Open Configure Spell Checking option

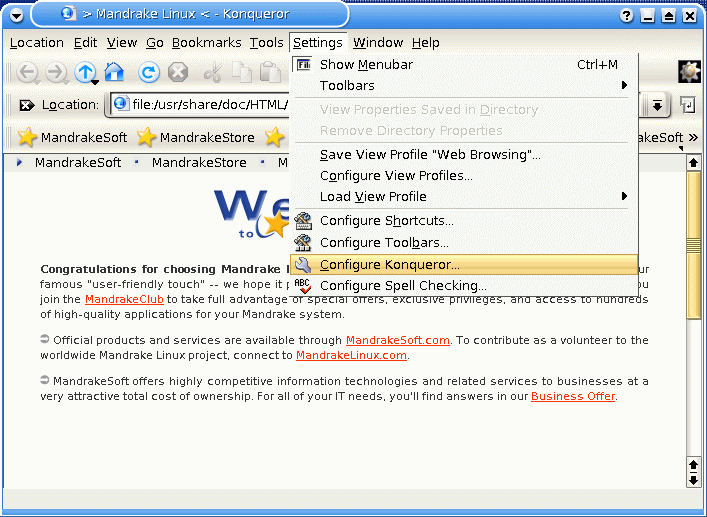403,286
